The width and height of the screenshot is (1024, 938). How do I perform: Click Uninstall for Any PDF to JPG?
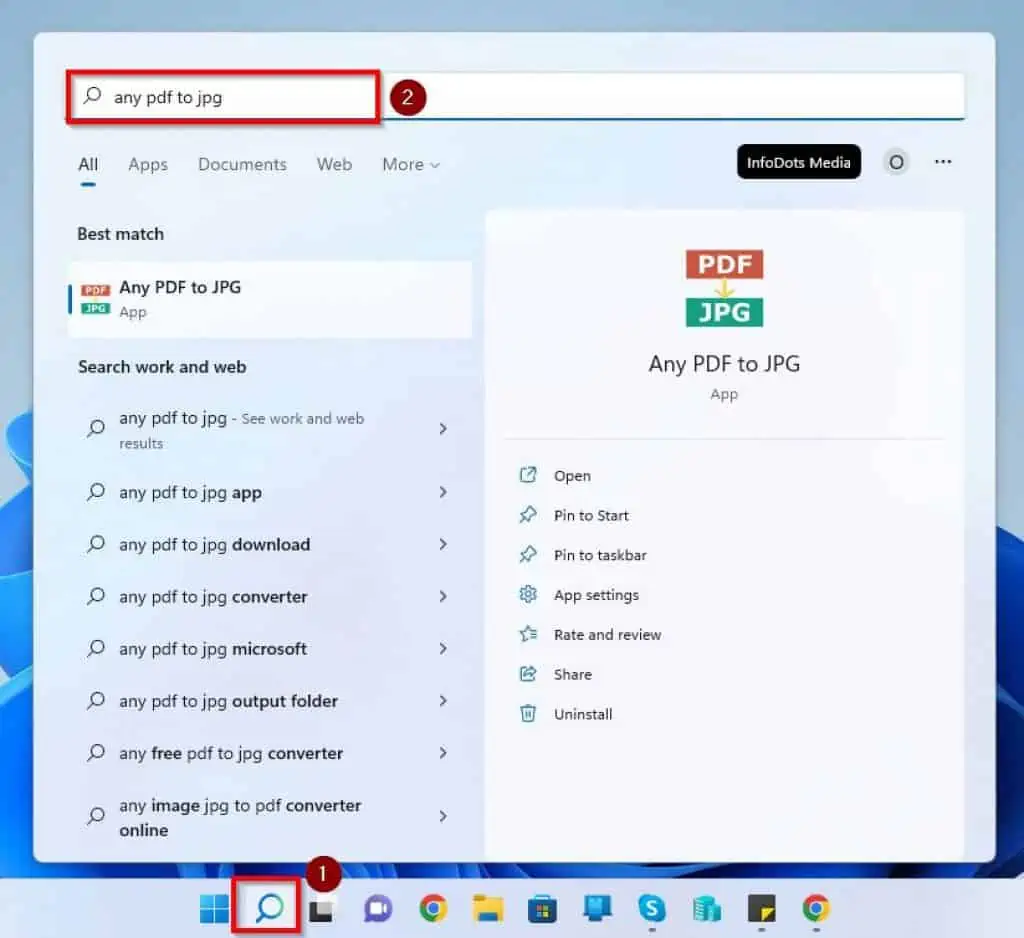(583, 714)
